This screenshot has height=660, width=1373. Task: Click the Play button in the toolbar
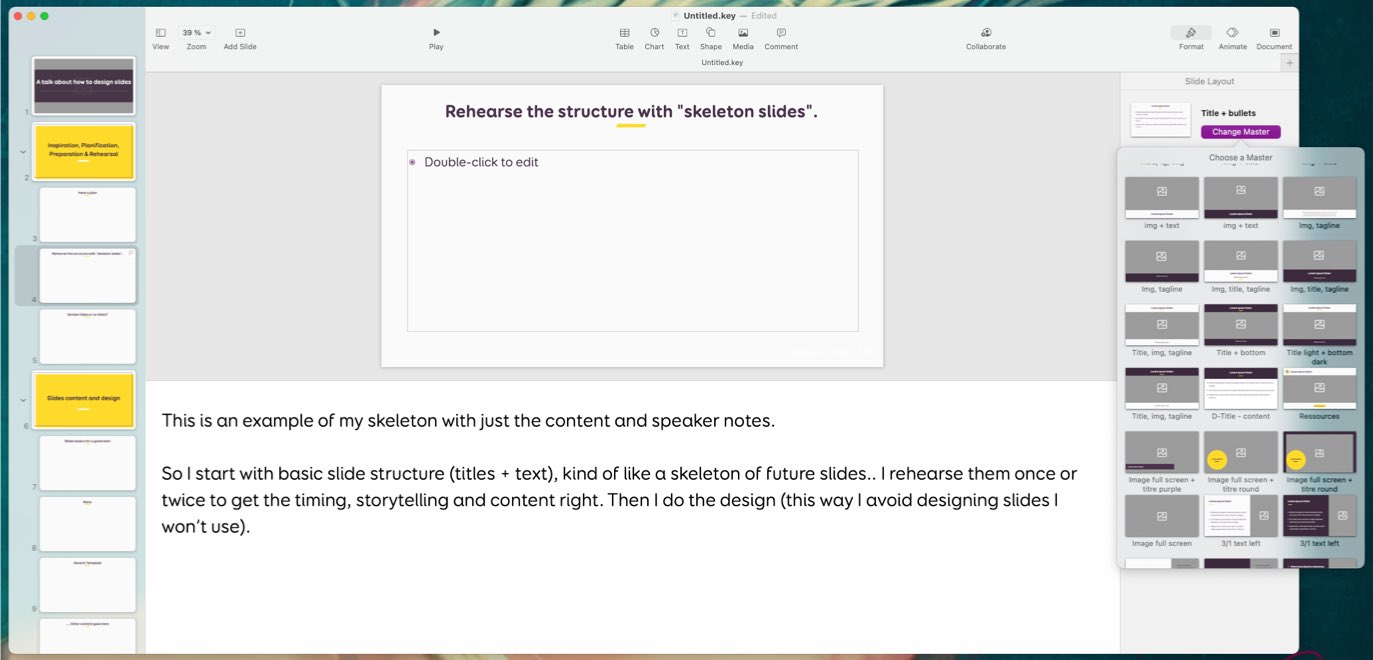tap(436, 33)
